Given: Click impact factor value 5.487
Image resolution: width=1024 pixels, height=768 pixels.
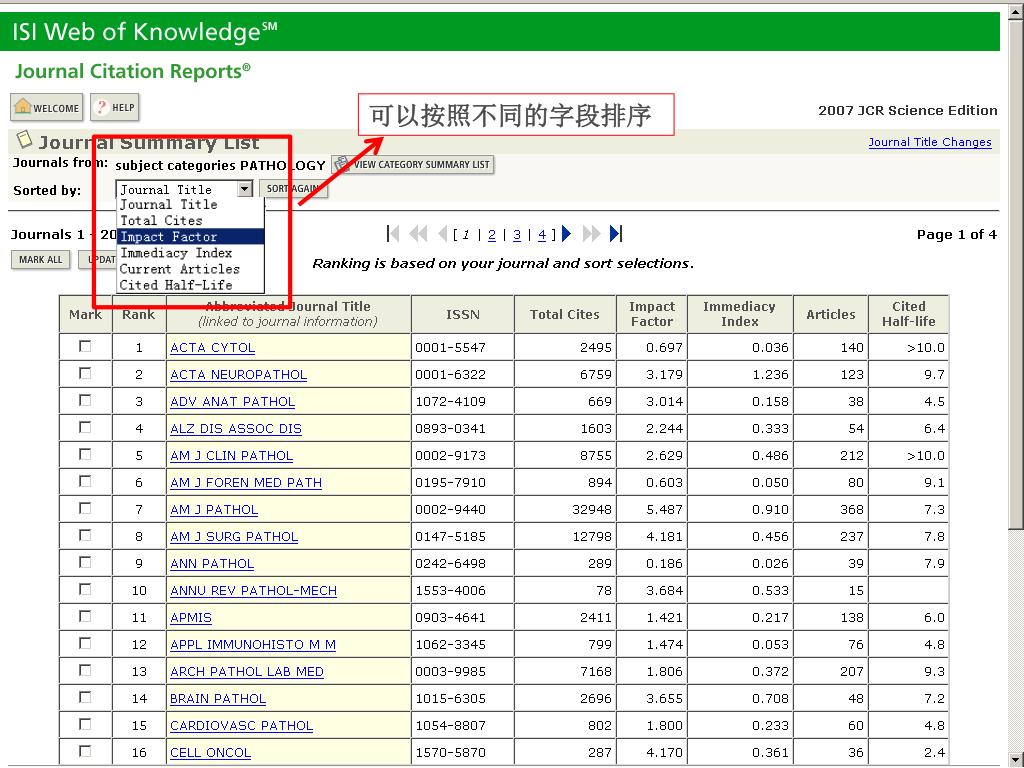Looking at the screenshot, I should [664, 510].
